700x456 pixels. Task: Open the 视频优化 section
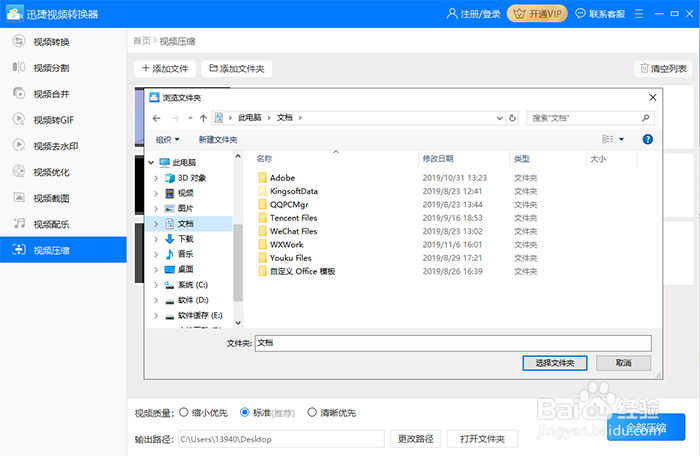tap(51, 172)
